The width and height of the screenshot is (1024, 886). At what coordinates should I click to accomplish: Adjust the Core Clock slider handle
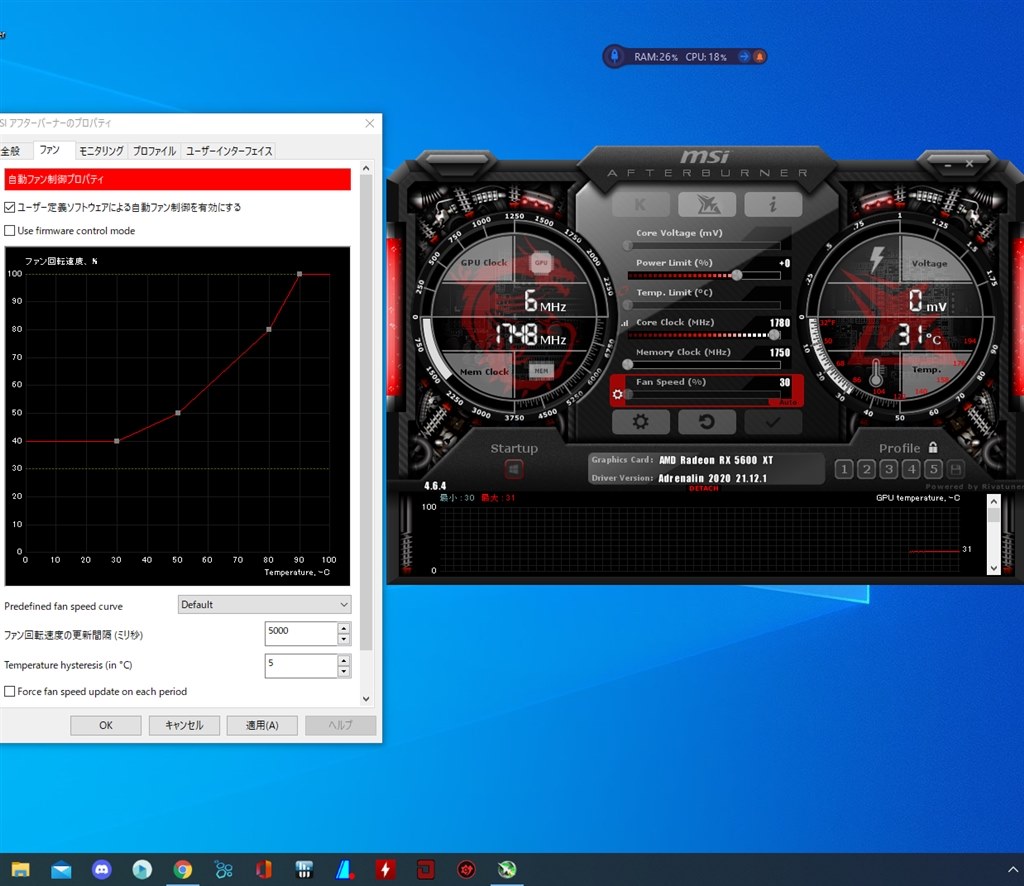point(774,335)
